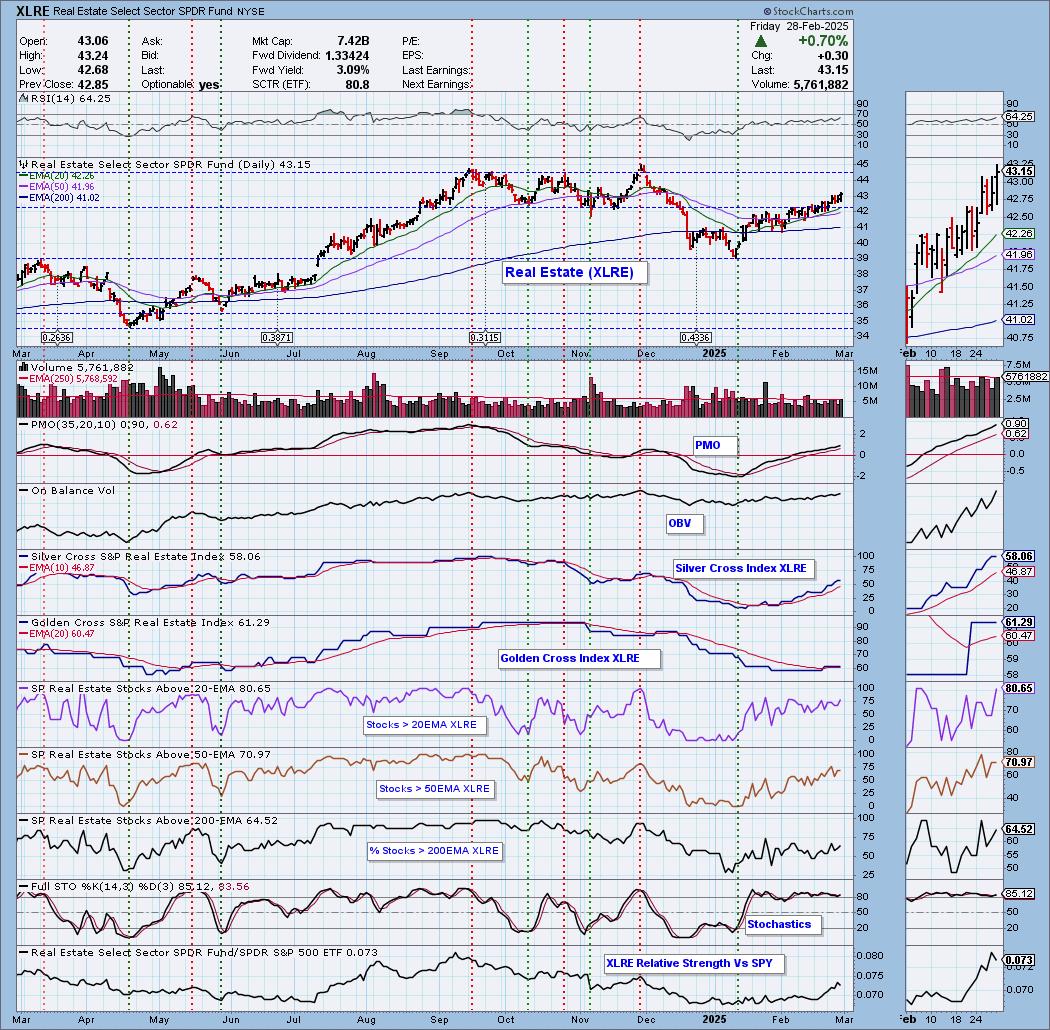
Task: Click the green up-triangle change indicator
Action: 761,41
